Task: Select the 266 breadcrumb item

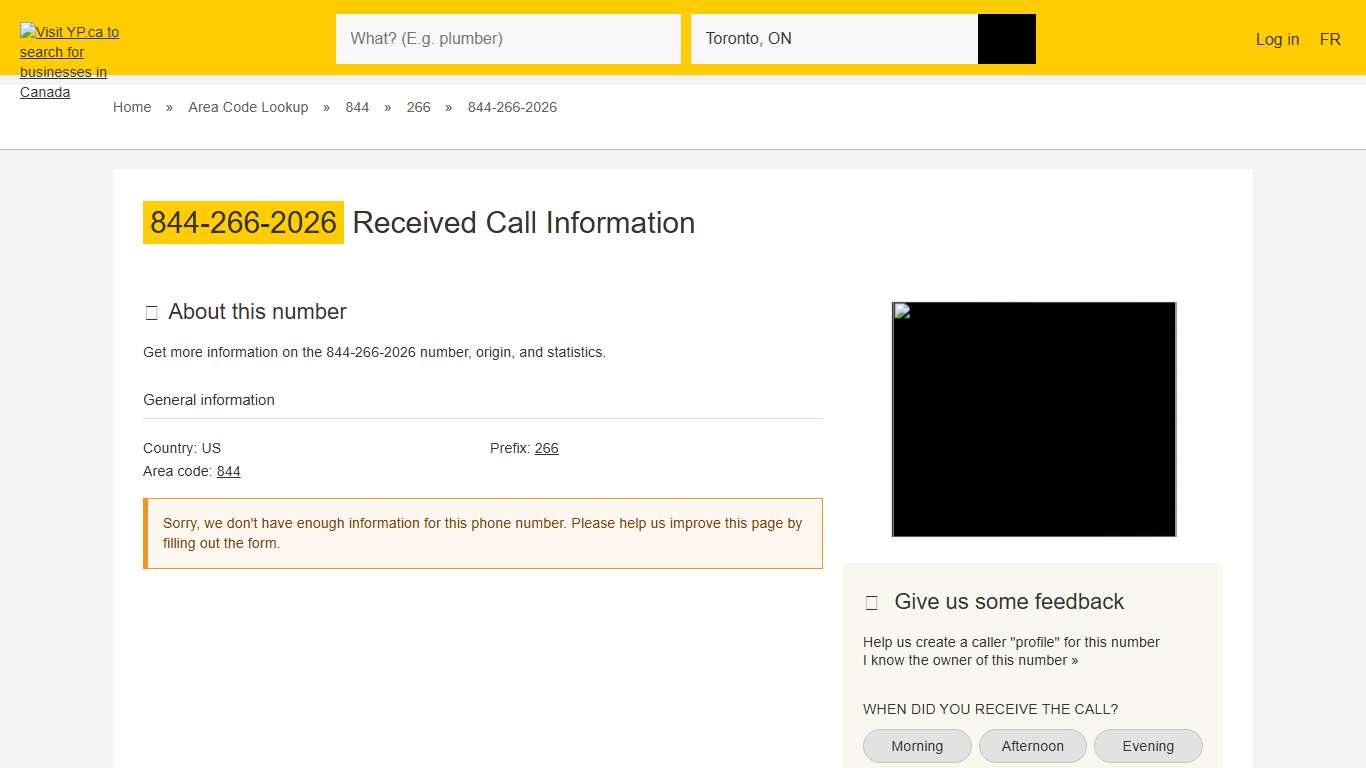Action: [x=418, y=107]
